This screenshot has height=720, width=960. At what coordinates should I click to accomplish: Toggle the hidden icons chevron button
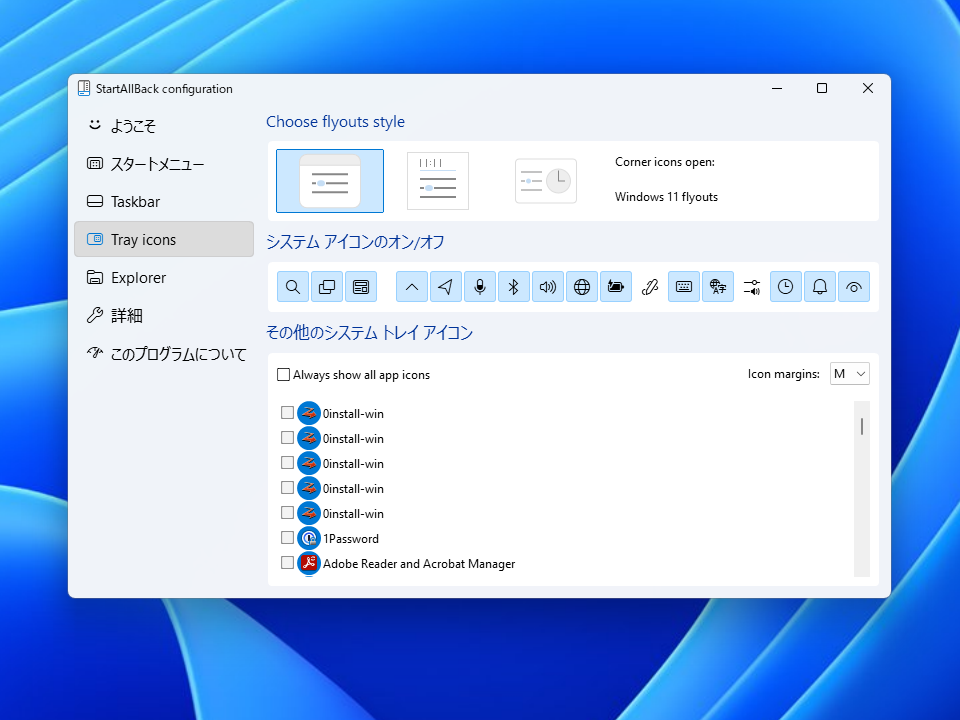pos(412,287)
